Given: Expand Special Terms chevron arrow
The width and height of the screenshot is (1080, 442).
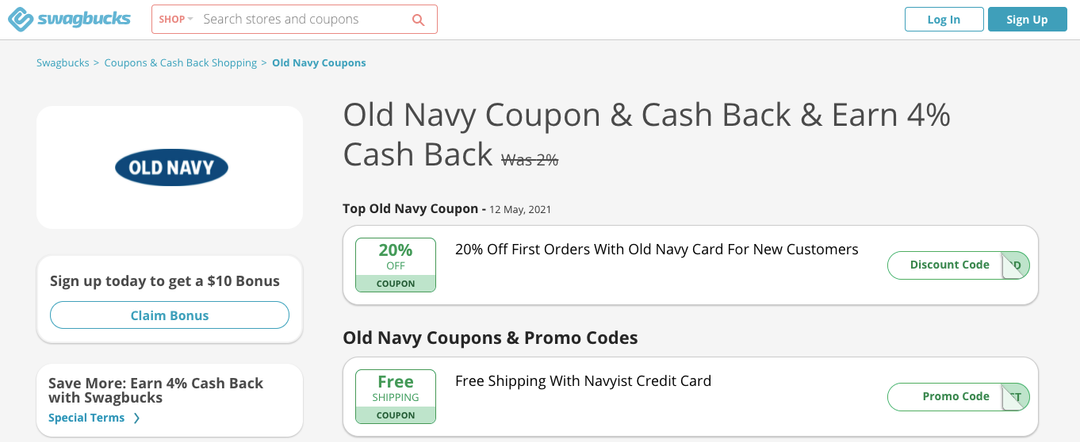Looking at the screenshot, I should coord(136,418).
